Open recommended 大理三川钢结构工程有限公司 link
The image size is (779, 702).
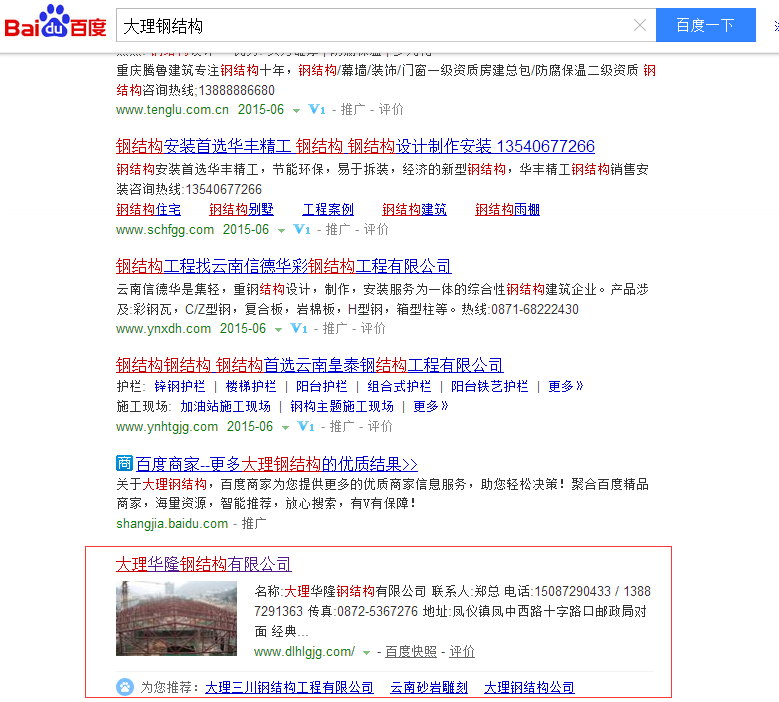[289, 687]
